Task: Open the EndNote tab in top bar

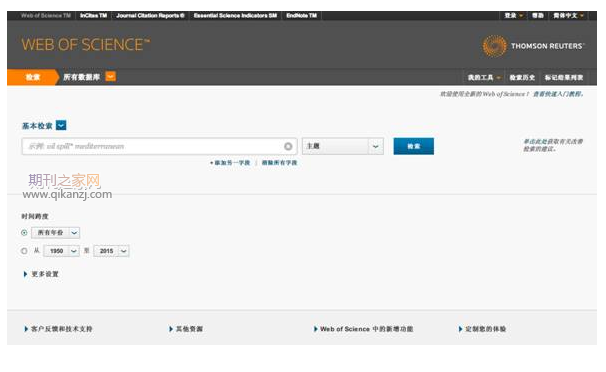Action: (x=301, y=15)
